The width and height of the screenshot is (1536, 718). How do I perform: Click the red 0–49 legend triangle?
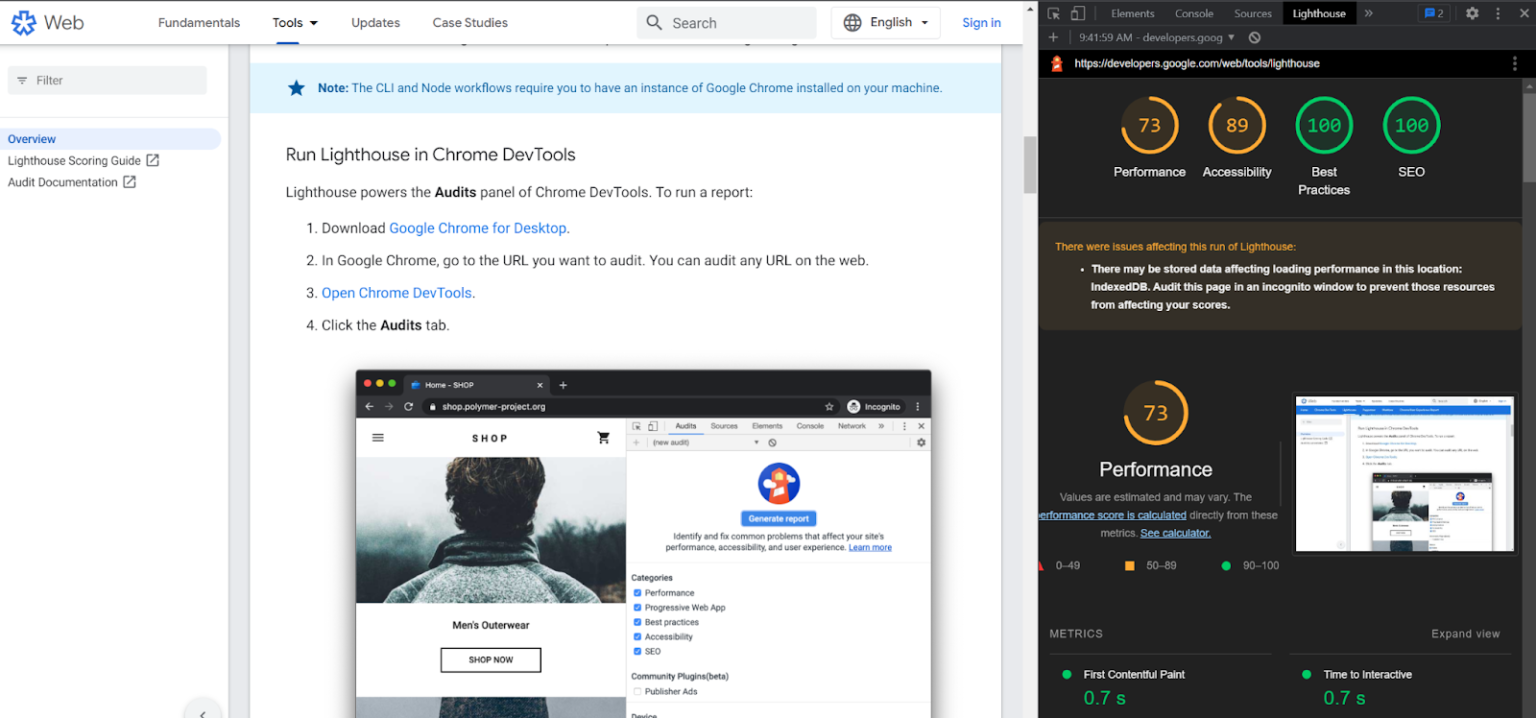[x=1043, y=566]
